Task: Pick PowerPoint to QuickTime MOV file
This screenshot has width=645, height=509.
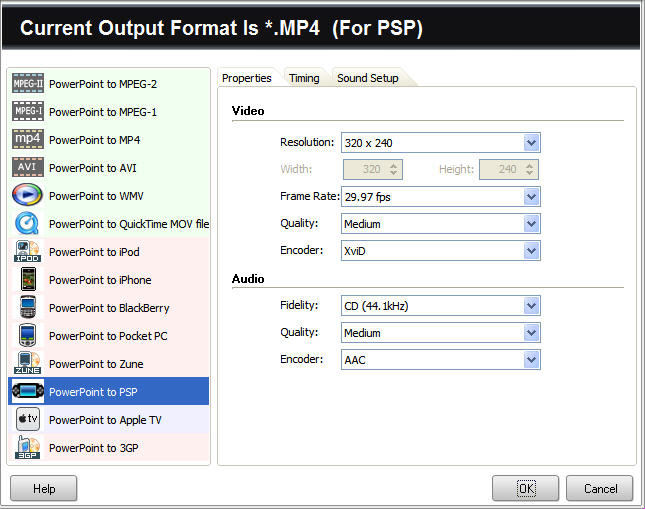Action: pyautogui.click(x=109, y=224)
